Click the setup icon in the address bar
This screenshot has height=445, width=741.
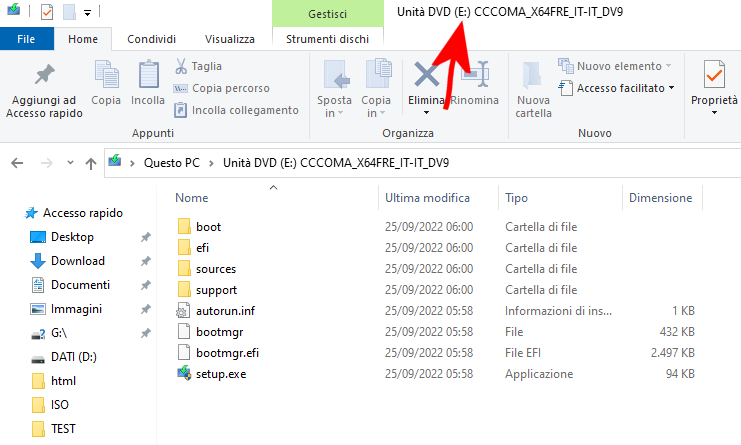(115, 162)
